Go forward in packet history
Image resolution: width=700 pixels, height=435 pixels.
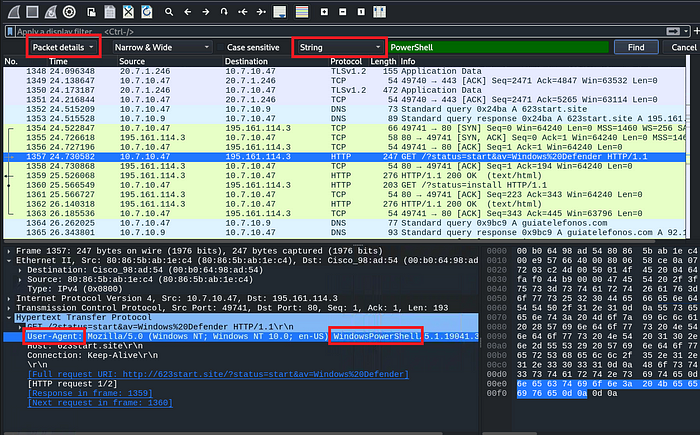pos(206,12)
